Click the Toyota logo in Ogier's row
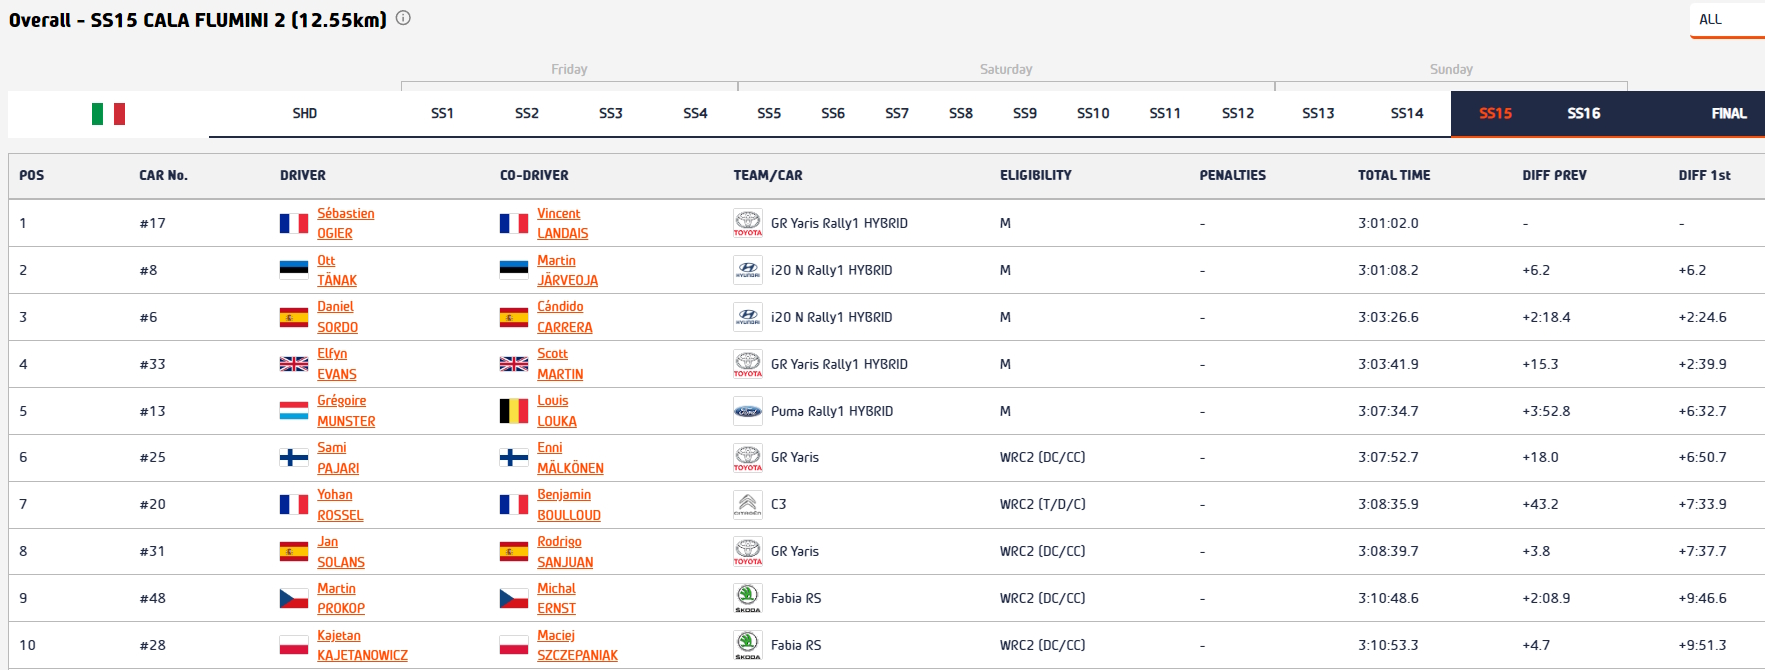This screenshot has width=1765, height=670. point(747,223)
